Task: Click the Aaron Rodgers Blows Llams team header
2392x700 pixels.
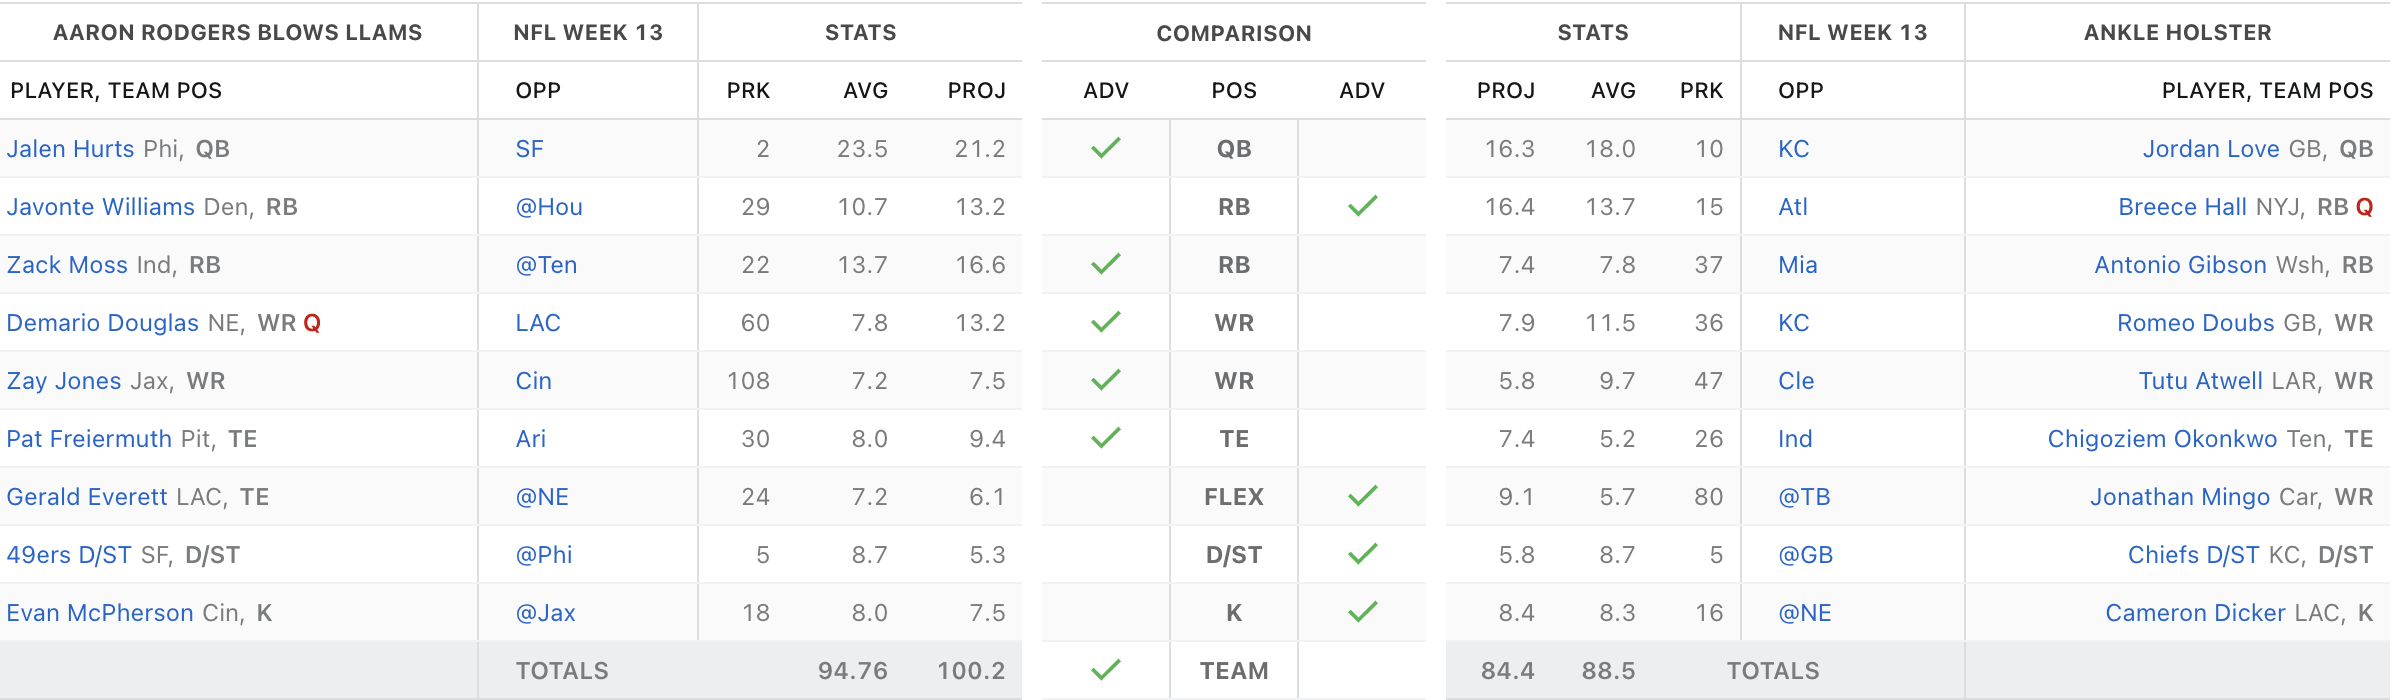Action: click(238, 33)
